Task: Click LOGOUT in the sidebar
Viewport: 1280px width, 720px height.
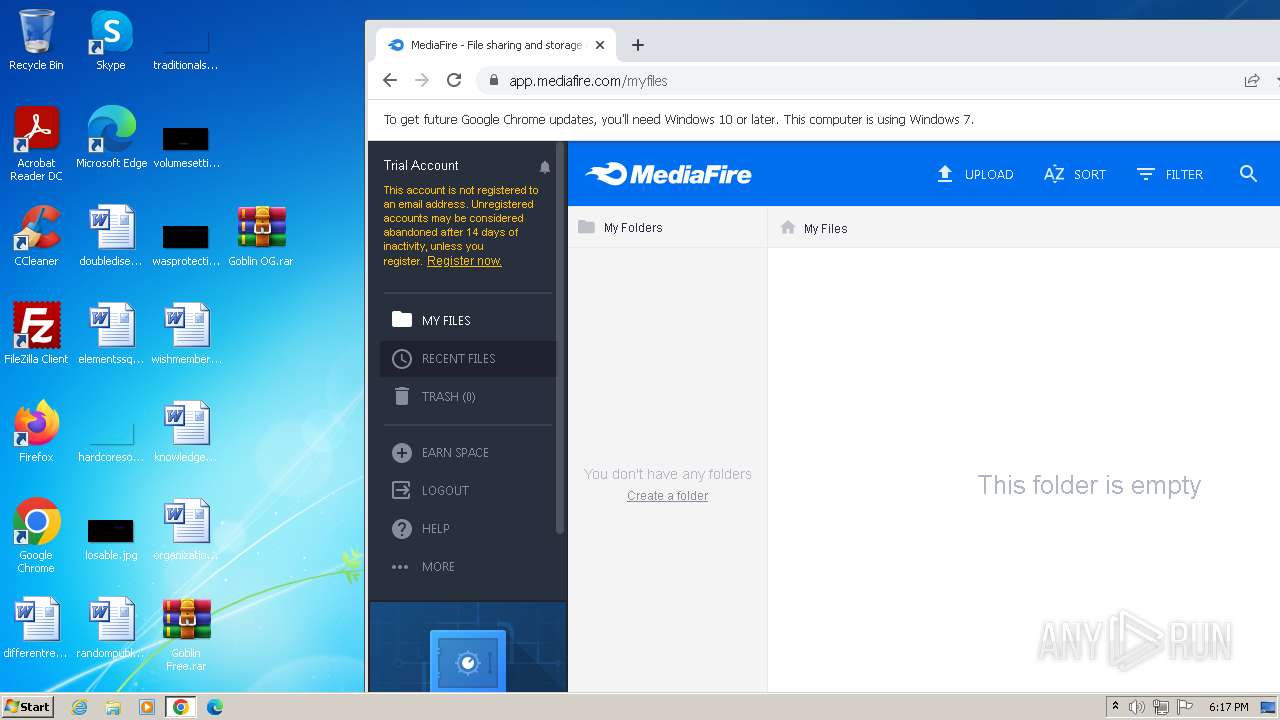Action: (468, 490)
